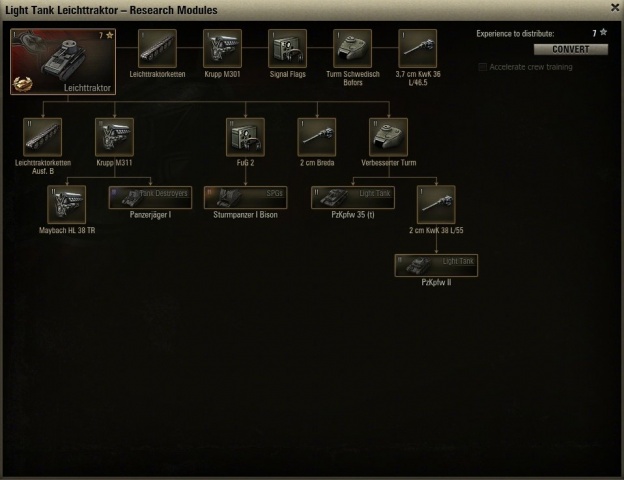Click the CONVERT experience button
The height and width of the screenshot is (480, 624).
pos(571,49)
